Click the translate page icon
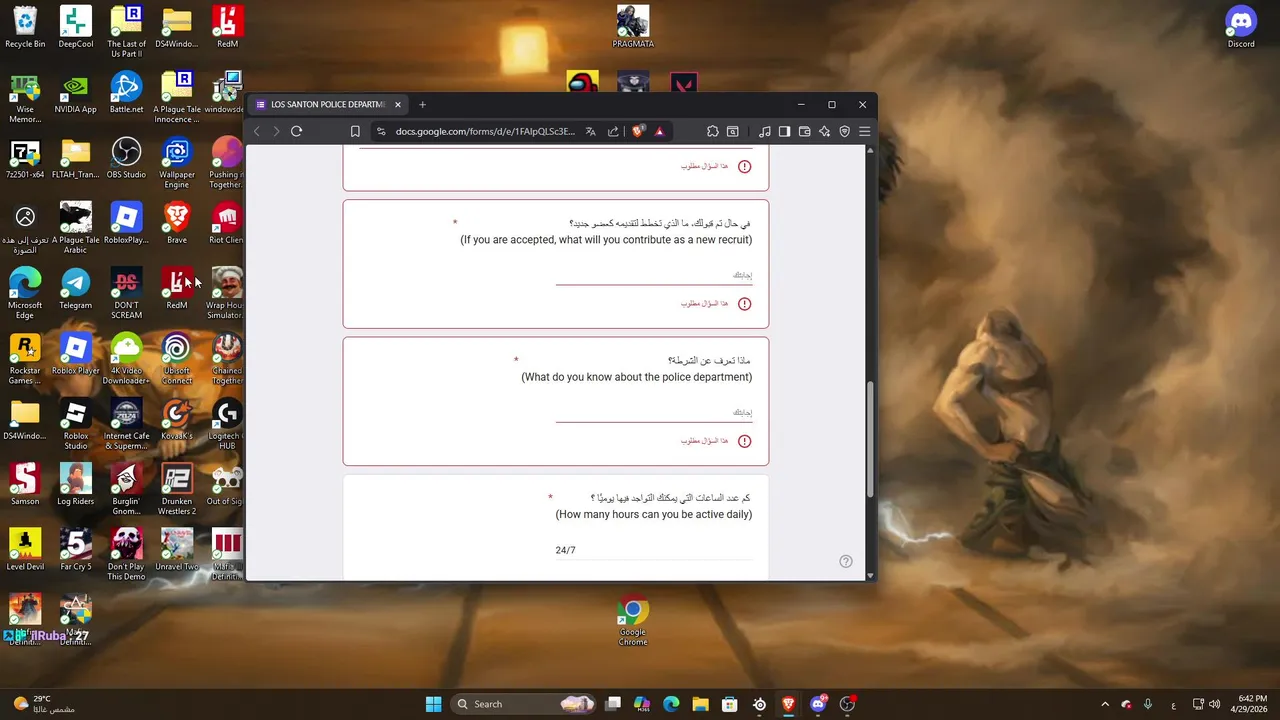The width and height of the screenshot is (1280, 720). click(x=590, y=131)
